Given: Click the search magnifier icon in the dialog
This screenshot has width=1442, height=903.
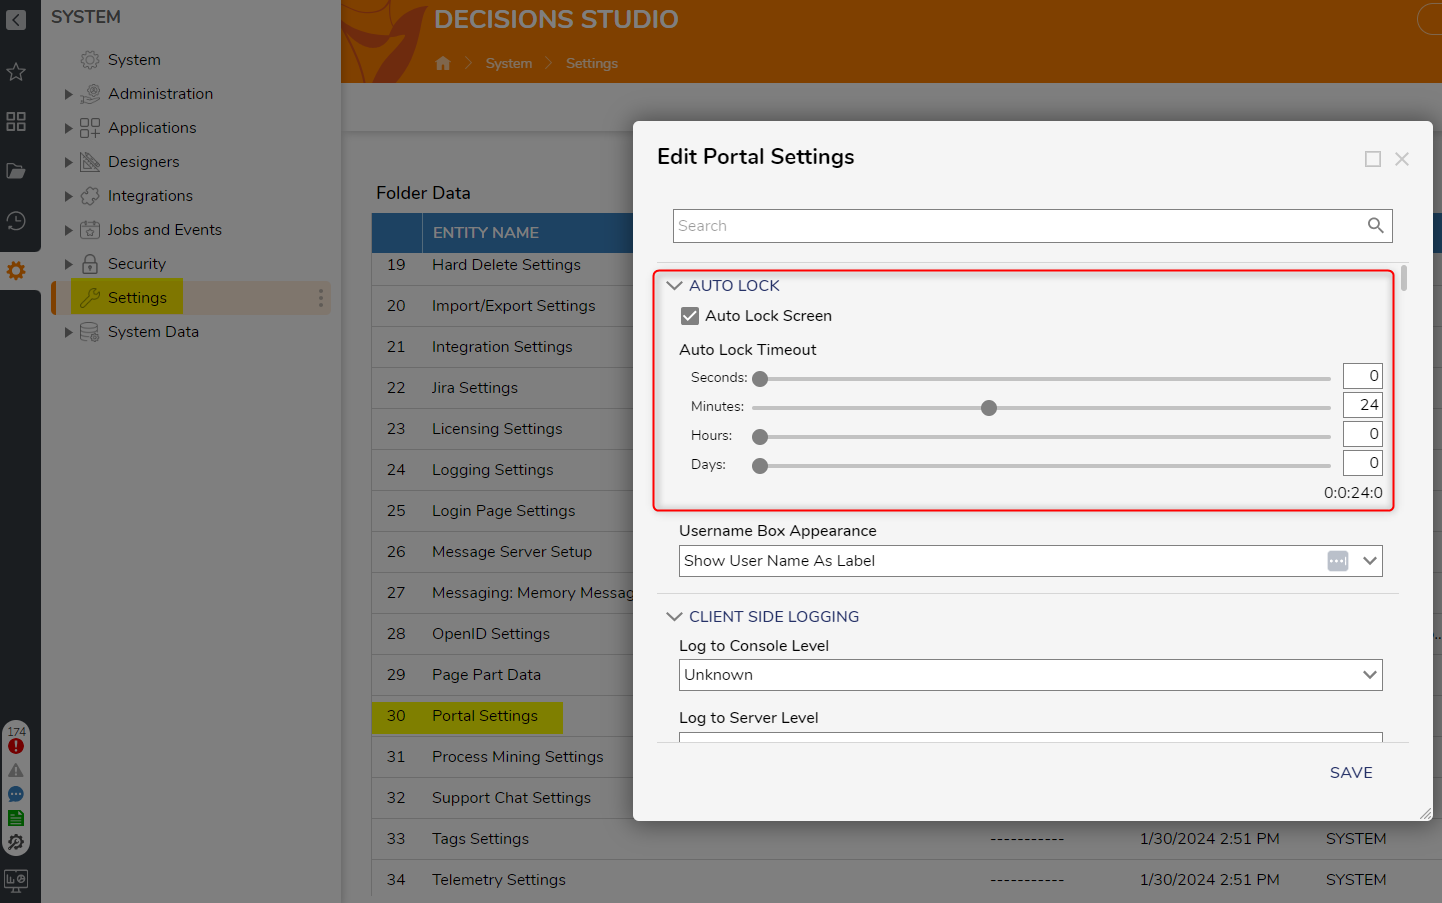Looking at the screenshot, I should point(1376,226).
